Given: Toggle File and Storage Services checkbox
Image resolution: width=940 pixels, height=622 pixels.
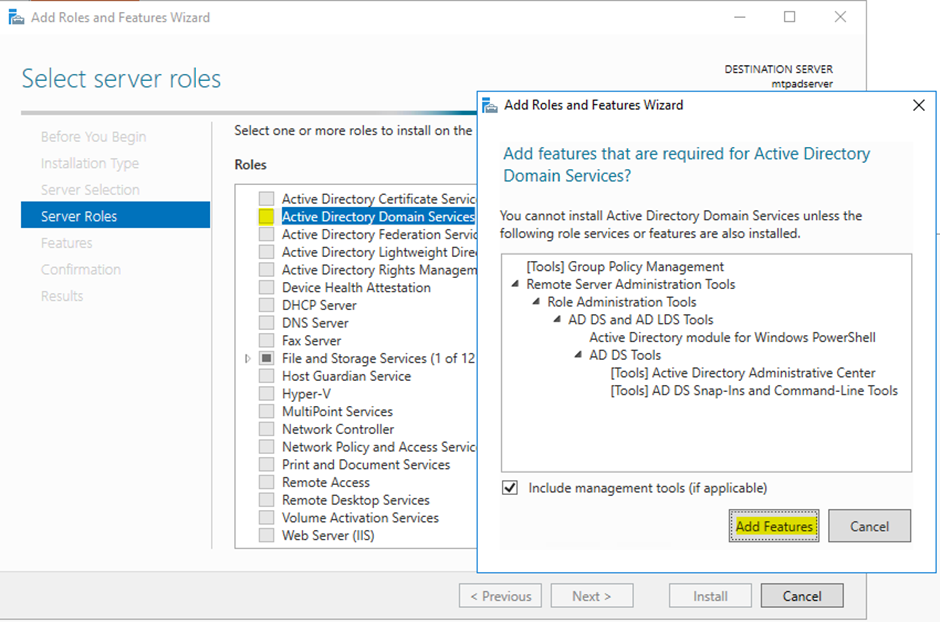Looking at the screenshot, I should click(x=266, y=358).
